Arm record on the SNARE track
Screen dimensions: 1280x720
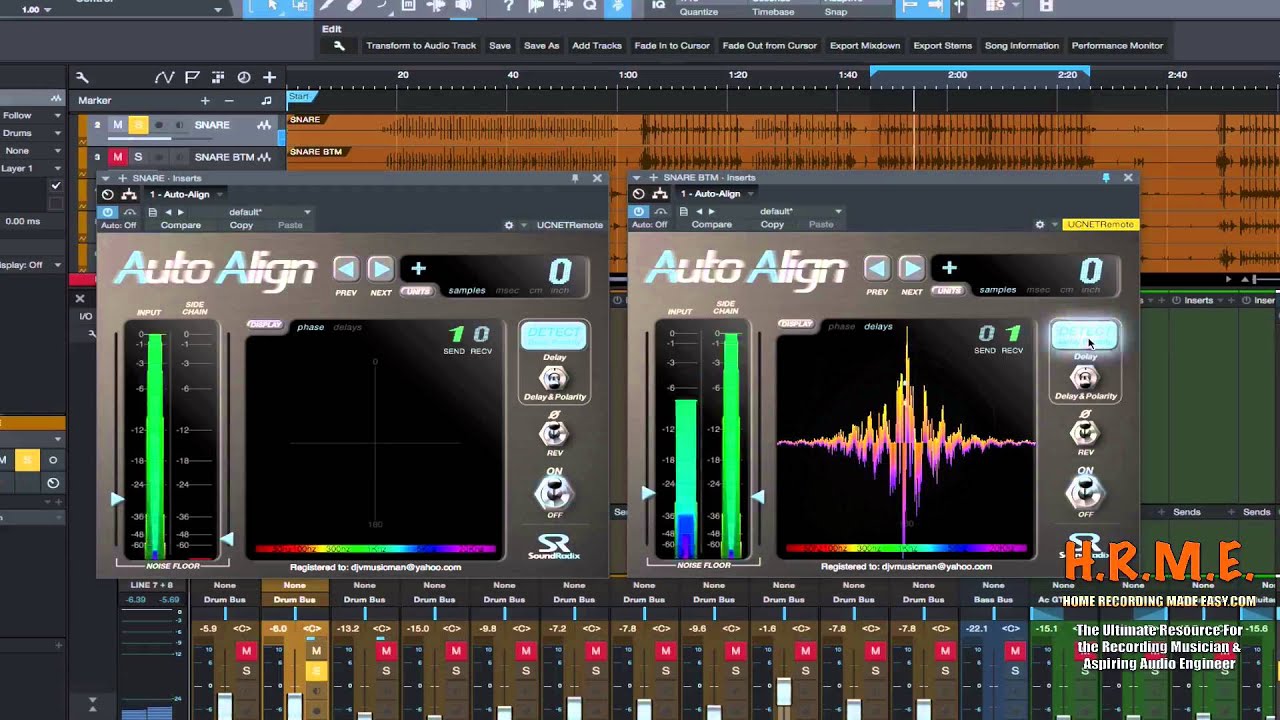point(160,125)
